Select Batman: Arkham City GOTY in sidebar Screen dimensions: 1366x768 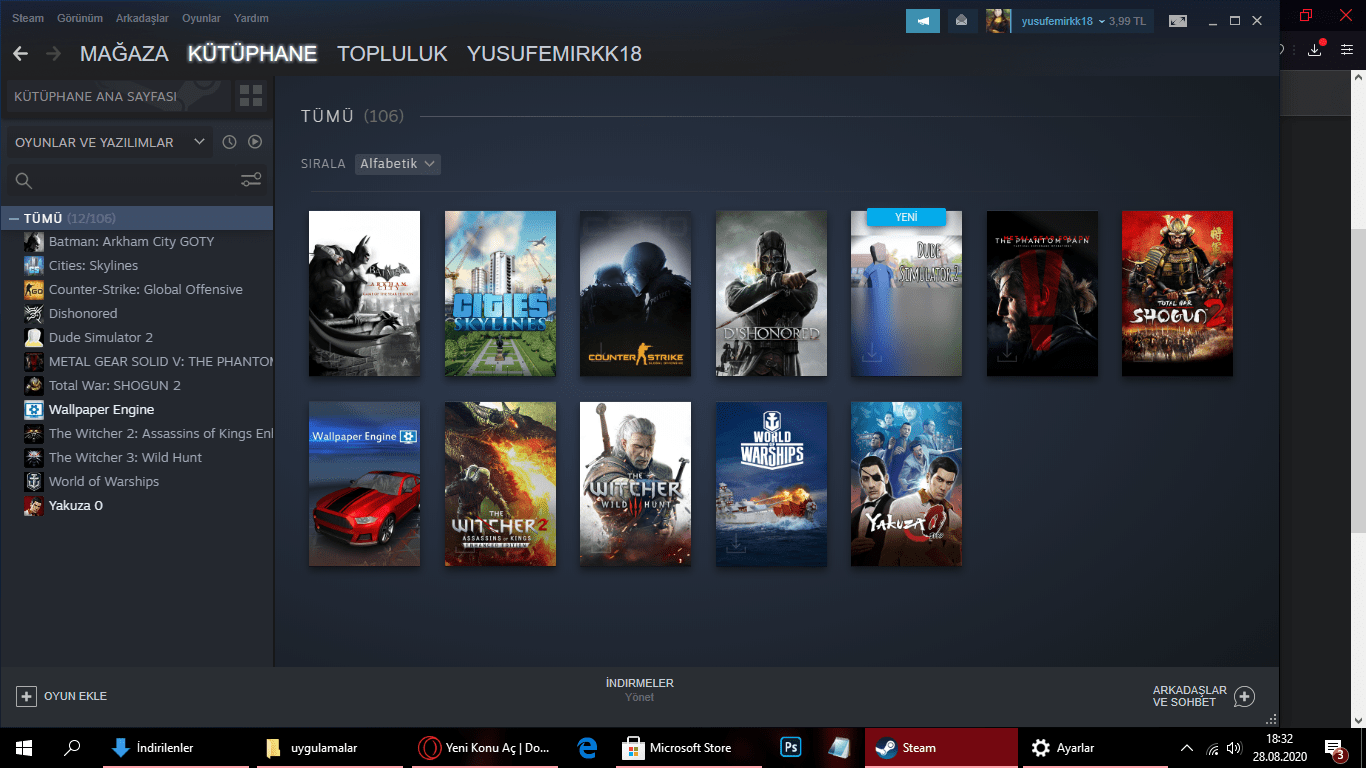(137, 241)
